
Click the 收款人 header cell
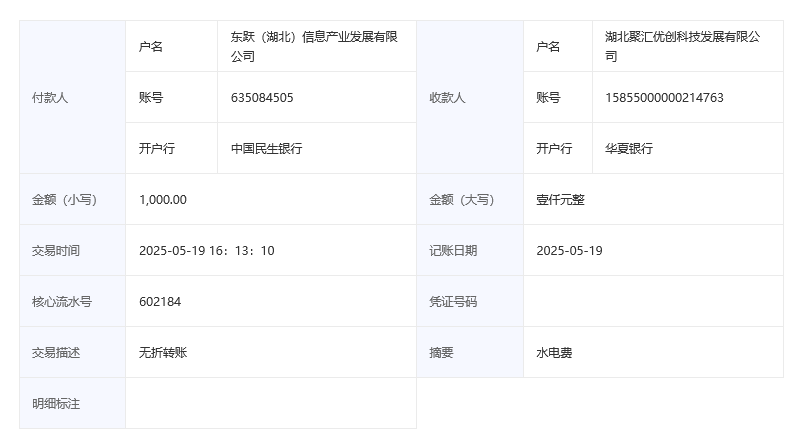(x=447, y=98)
